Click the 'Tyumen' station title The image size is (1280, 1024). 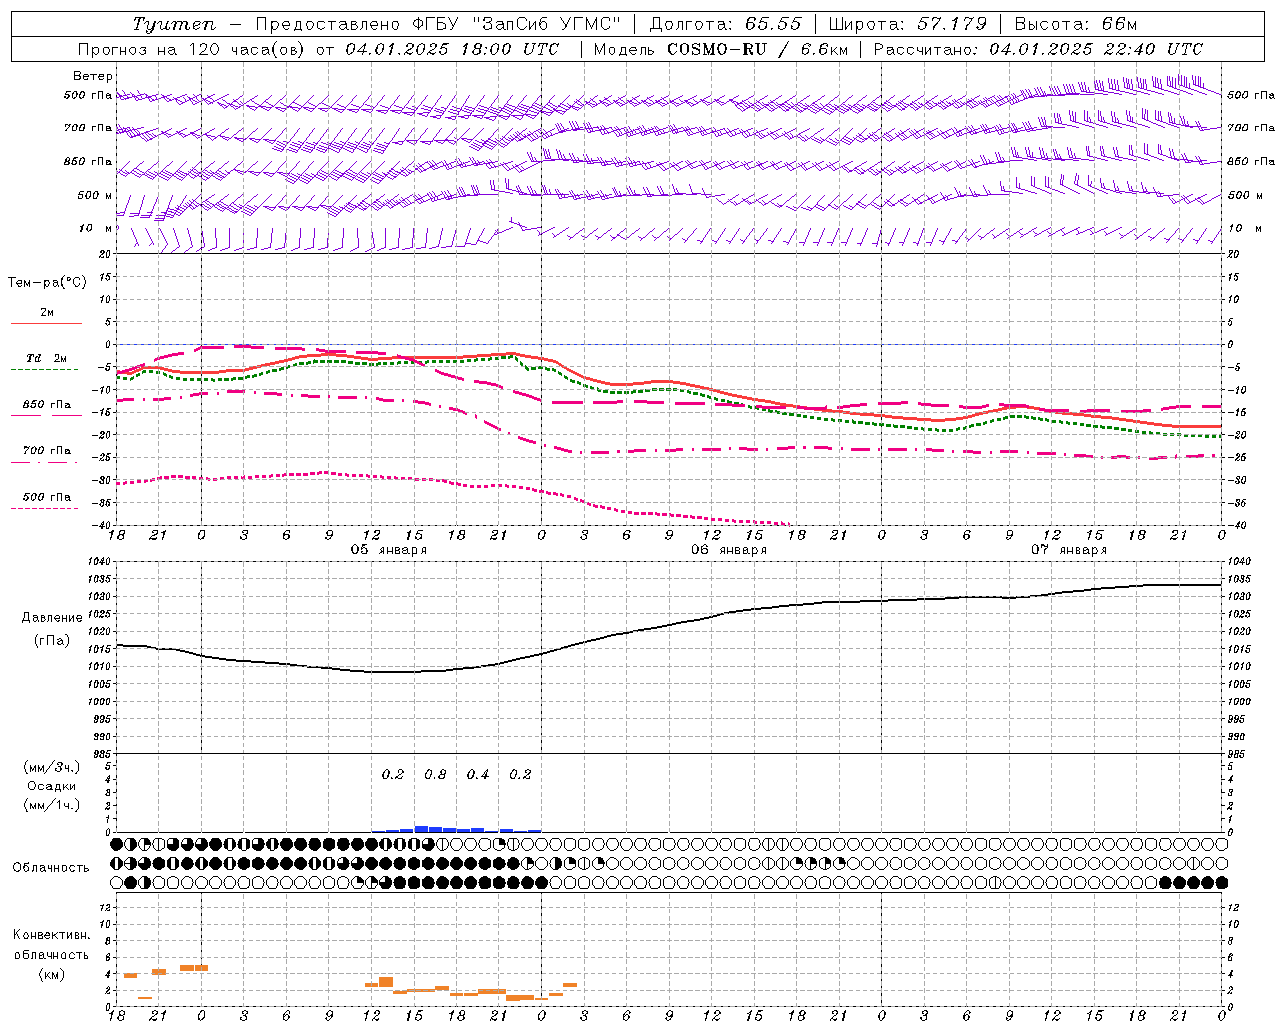174,24
